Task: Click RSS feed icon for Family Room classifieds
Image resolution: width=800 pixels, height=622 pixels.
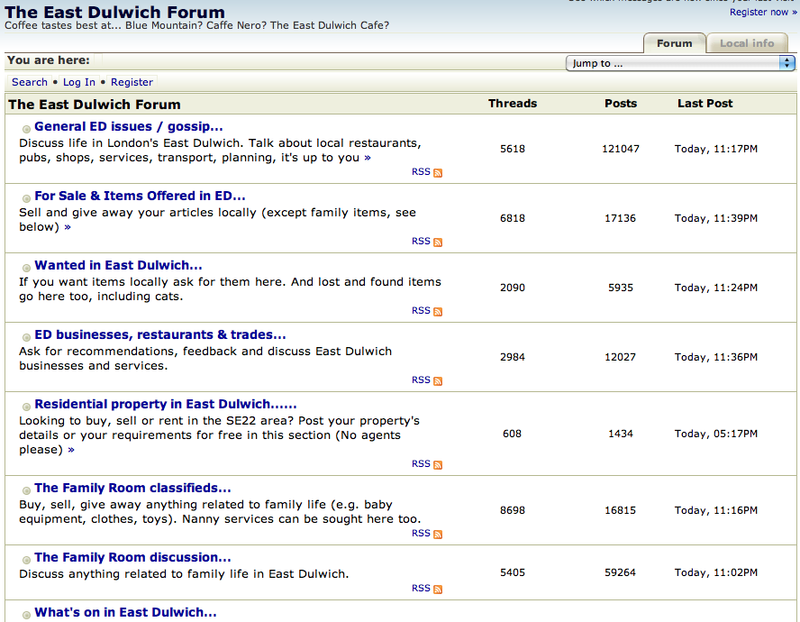Action: point(438,534)
